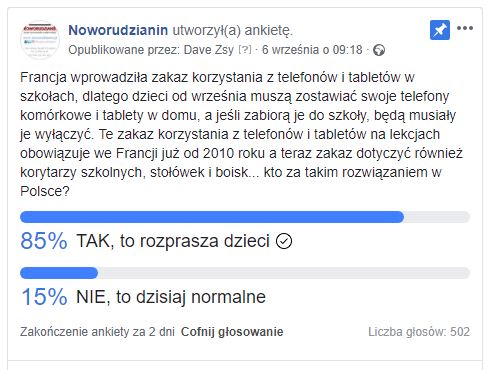Click the Dave Zsy publisher name
Screen dimensions: 488x370
point(209,50)
